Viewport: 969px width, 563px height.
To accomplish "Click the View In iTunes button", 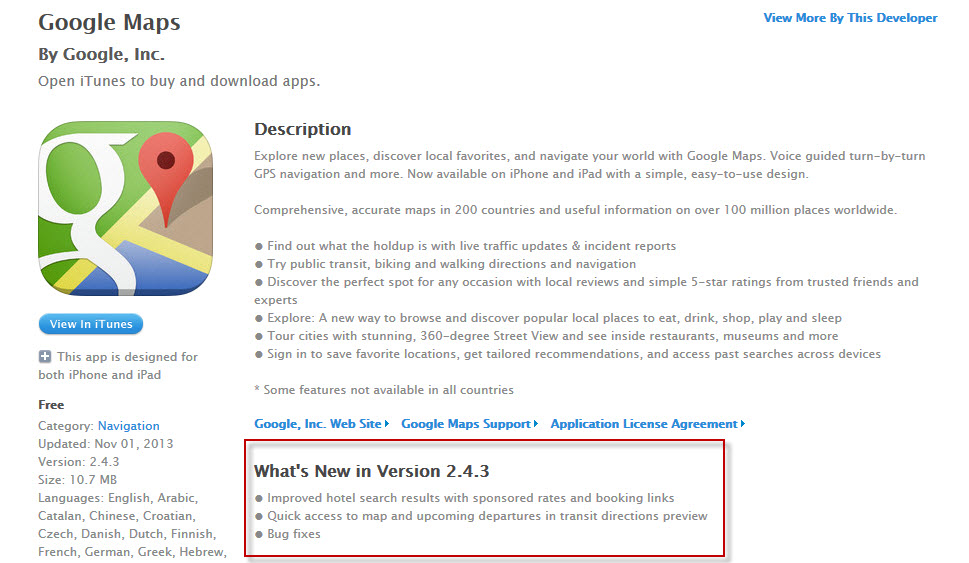I will tap(91, 324).
